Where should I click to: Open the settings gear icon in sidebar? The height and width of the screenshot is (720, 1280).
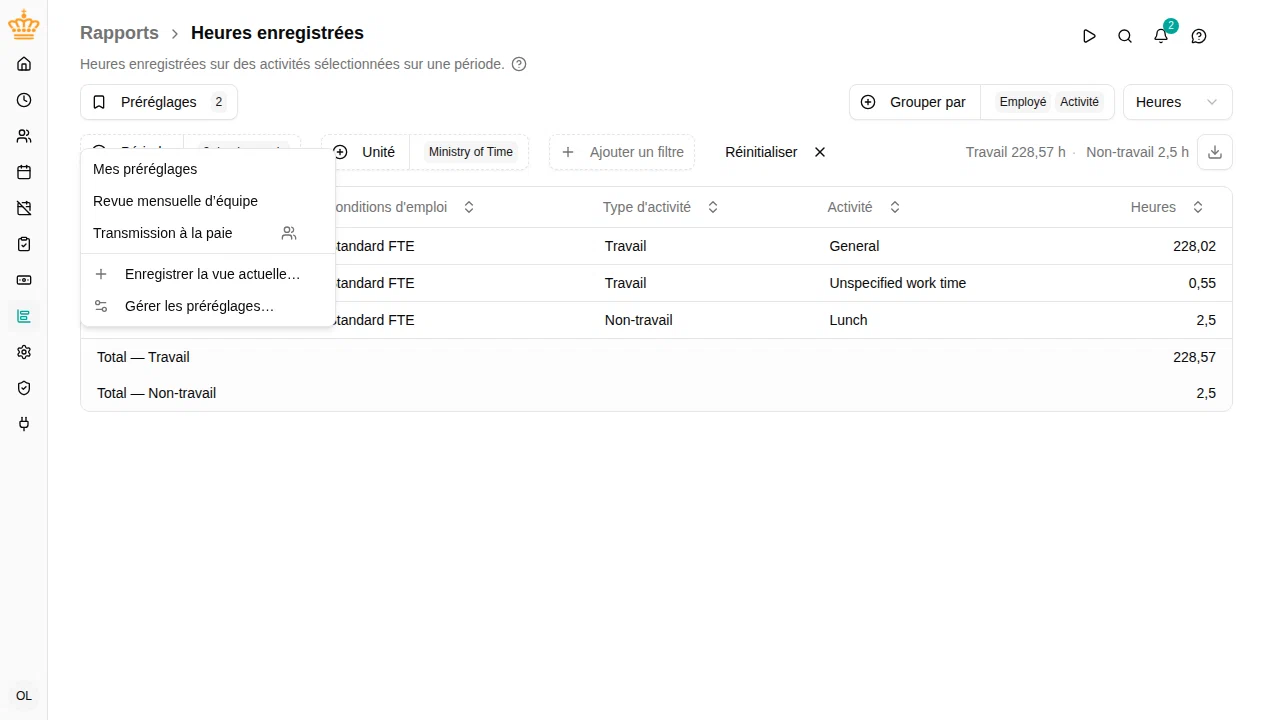coord(24,352)
